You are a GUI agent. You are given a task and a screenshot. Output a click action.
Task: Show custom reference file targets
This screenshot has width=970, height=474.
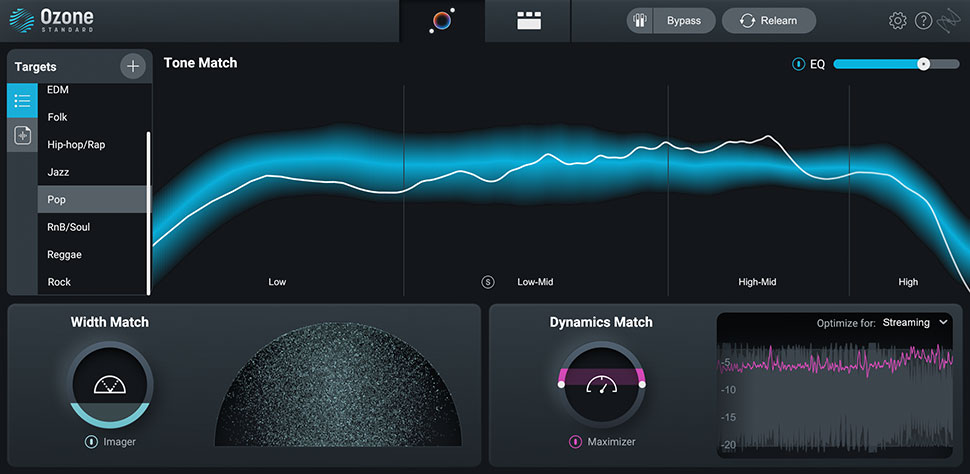click(x=22, y=135)
